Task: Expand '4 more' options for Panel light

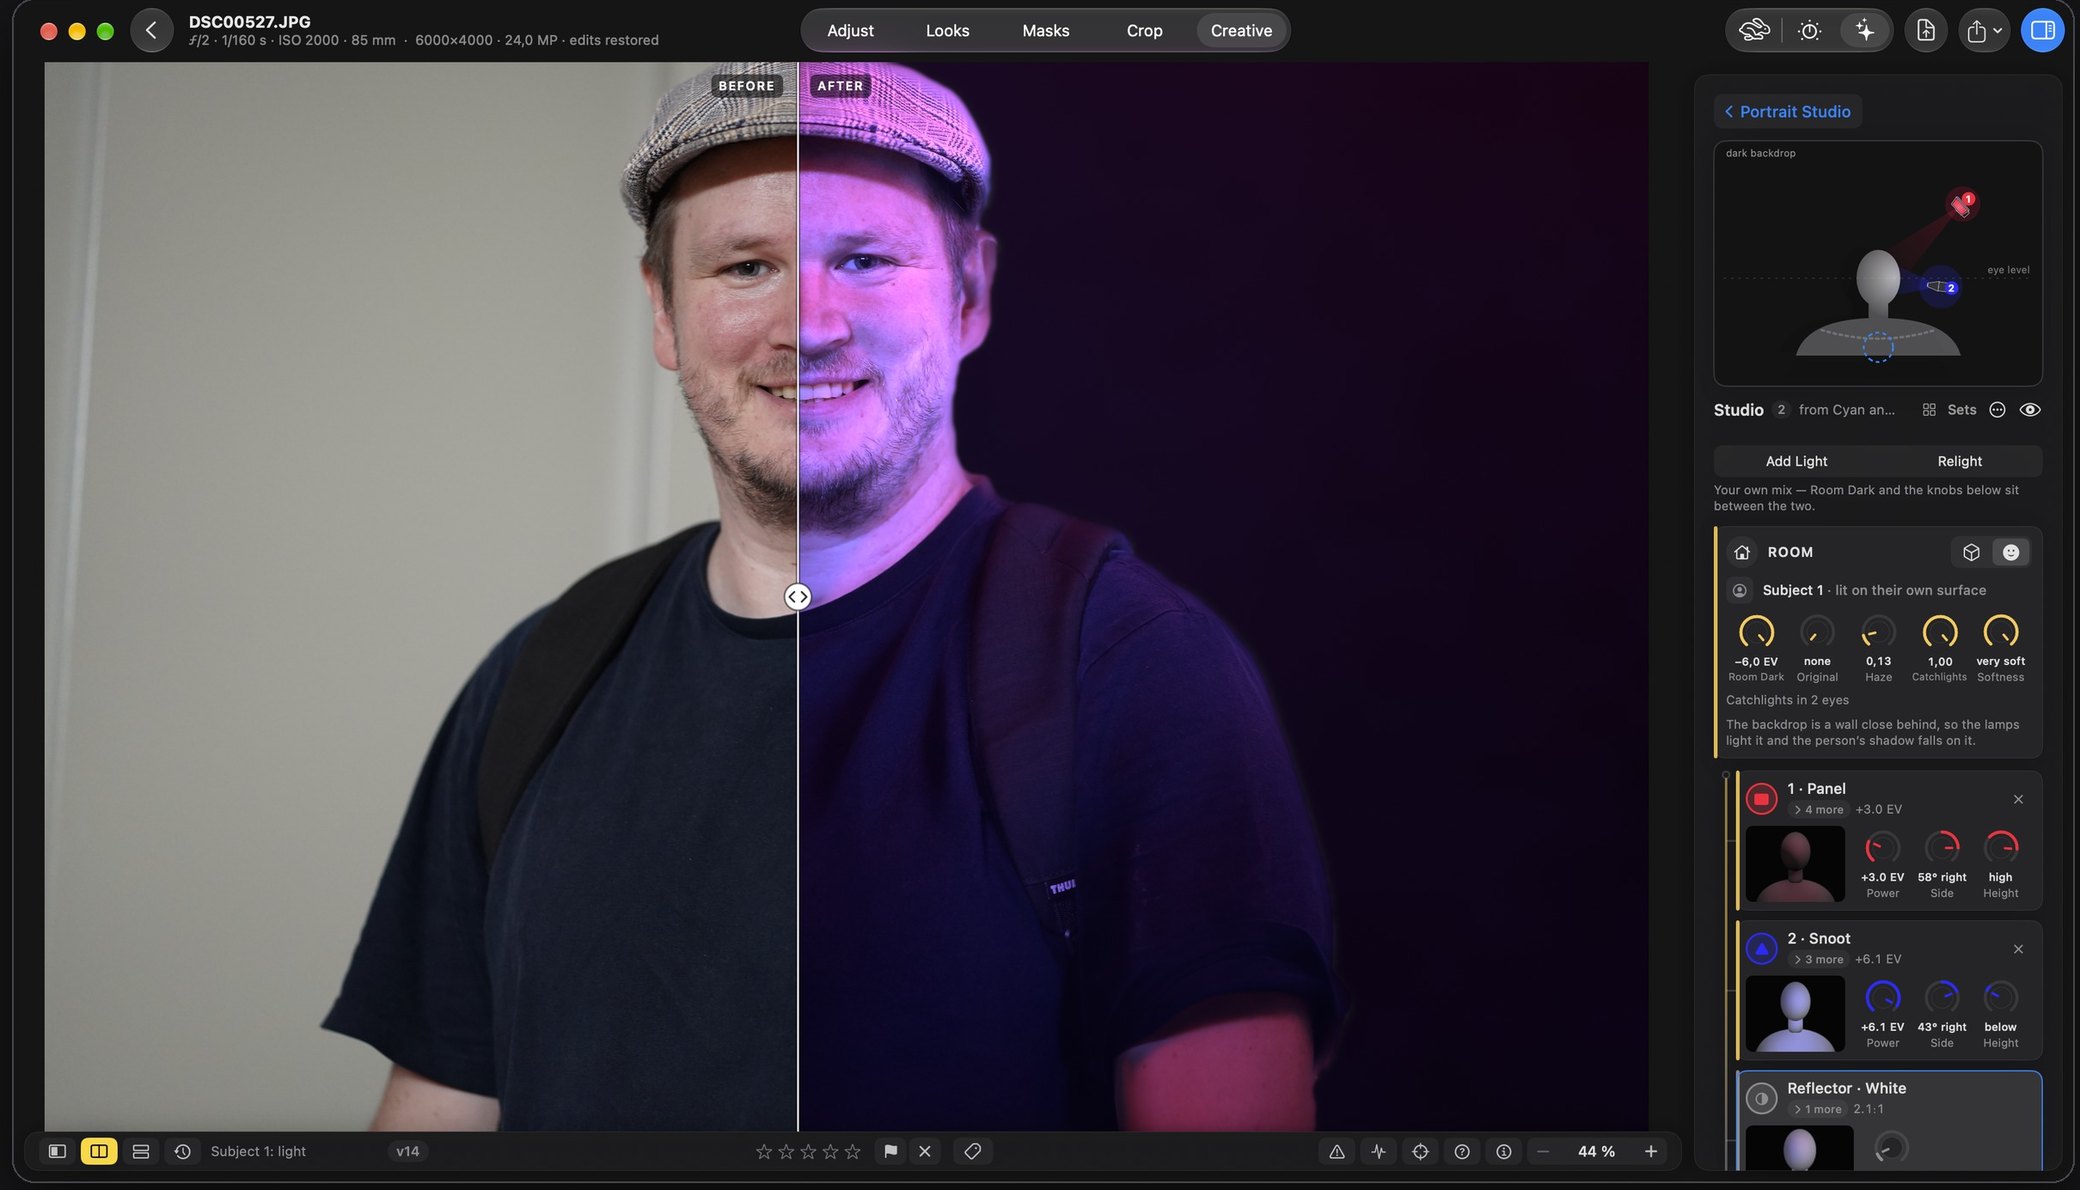Action: tap(1818, 810)
